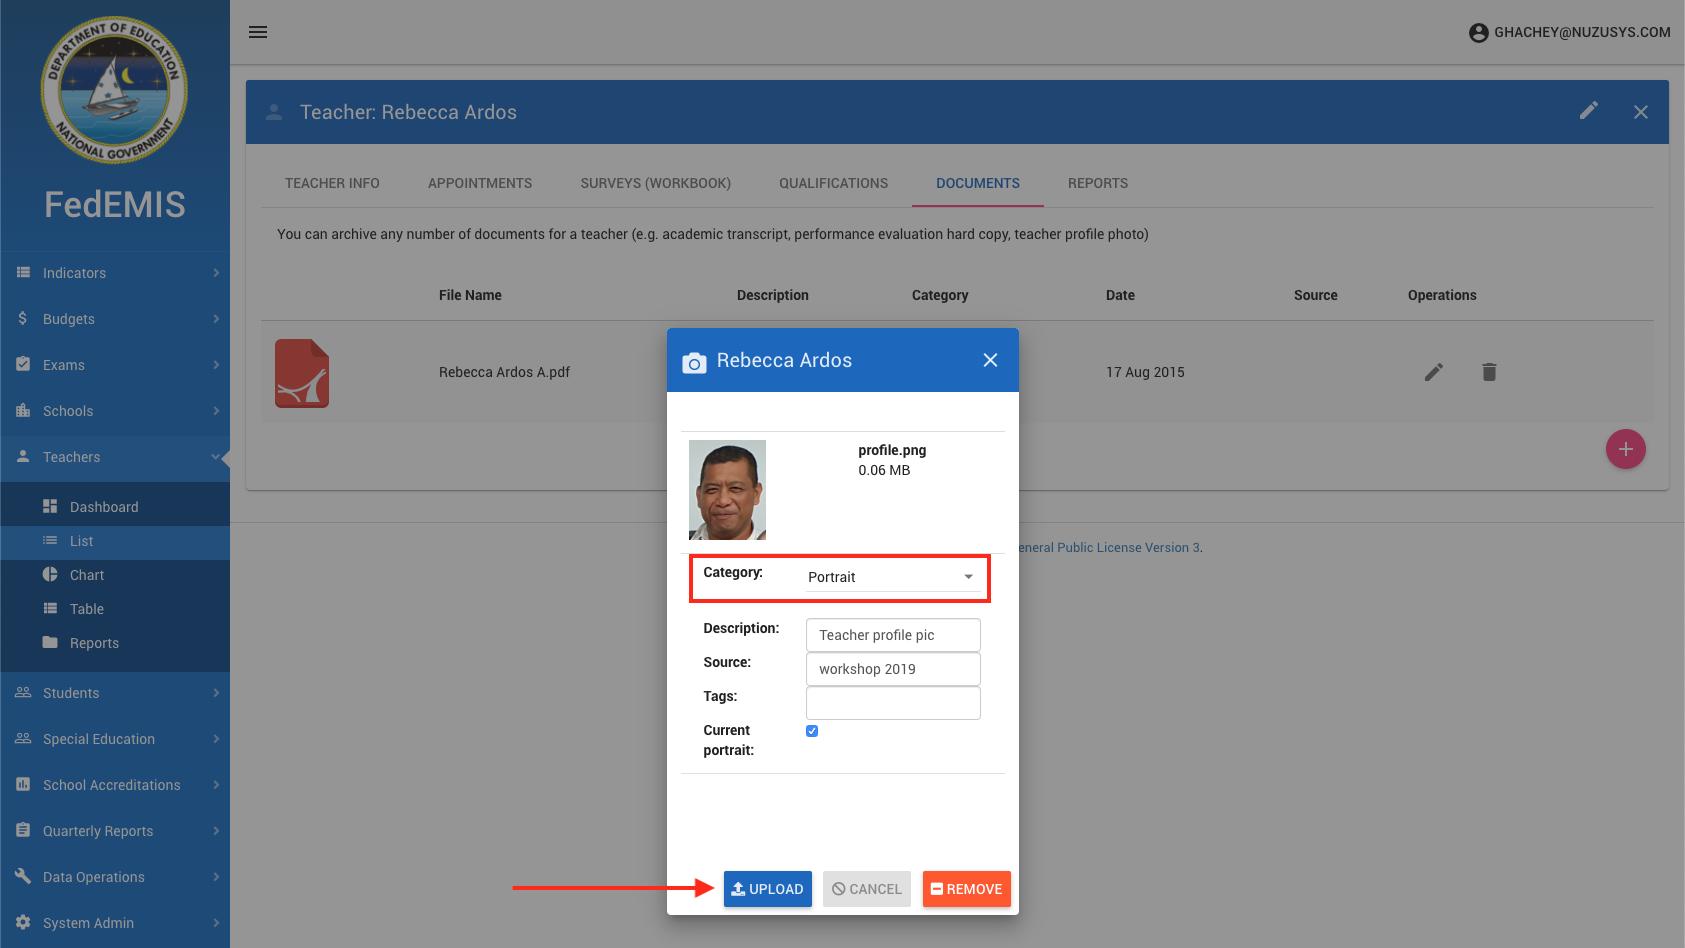The height and width of the screenshot is (948, 1685).
Task: Uncheck the Current portrait checkbox
Action: coord(812,731)
